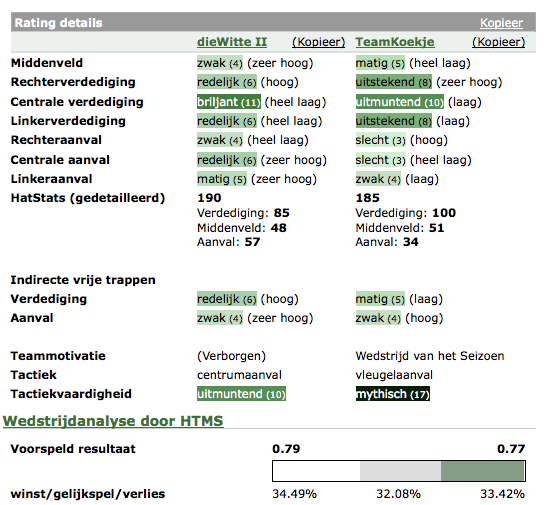Click the Verdediging: 100 value

coord(406,213)
